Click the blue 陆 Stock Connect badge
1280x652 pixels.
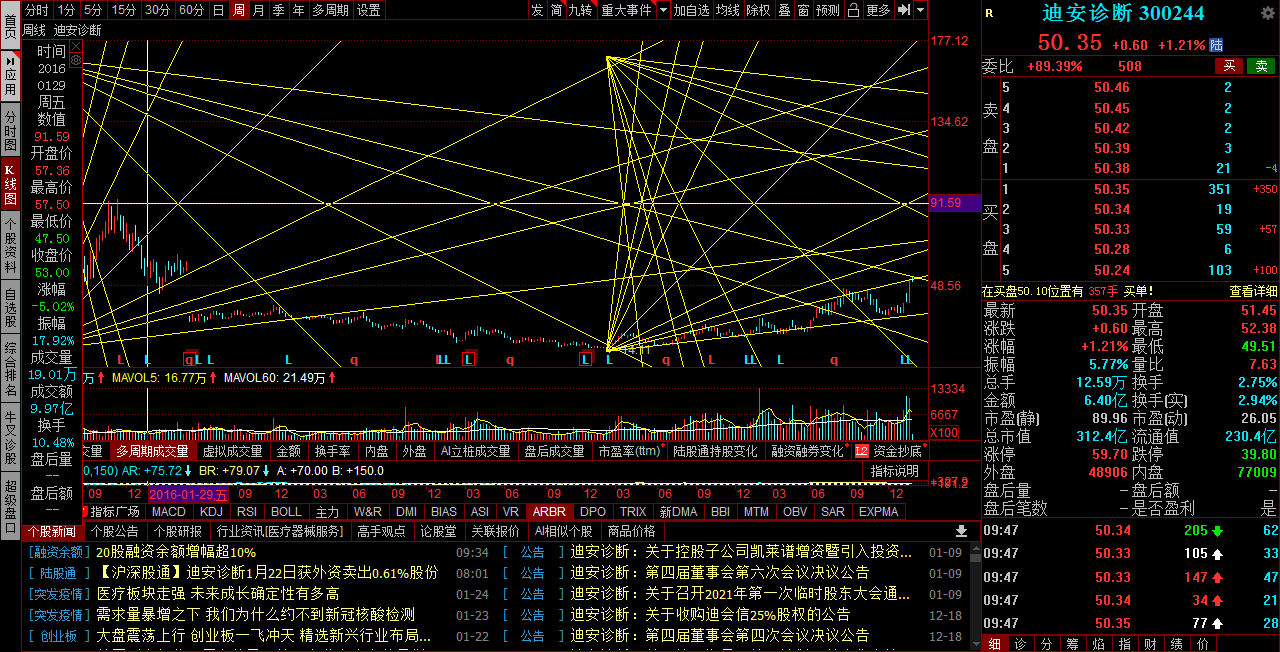tap(1216, 46)
